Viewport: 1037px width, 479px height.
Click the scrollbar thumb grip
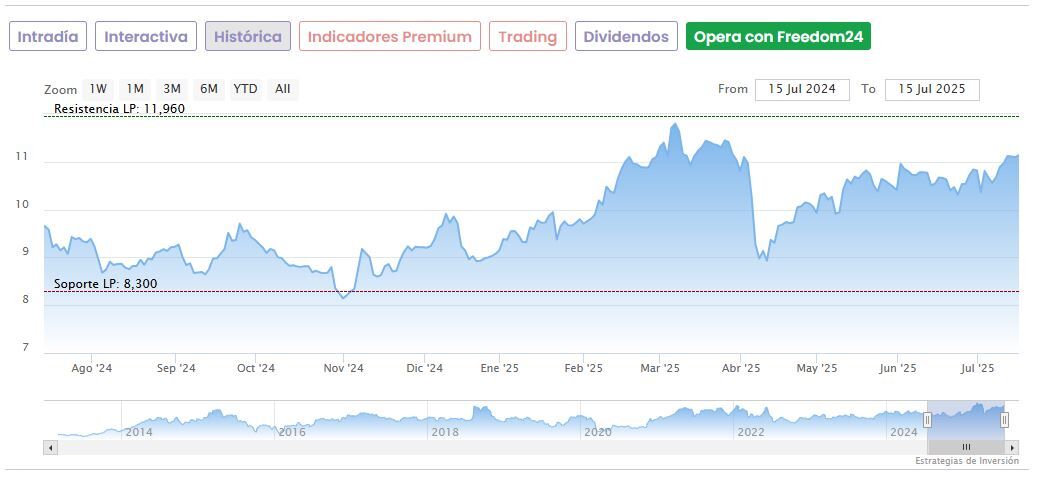pyautogui.click(x=966, y=447)
